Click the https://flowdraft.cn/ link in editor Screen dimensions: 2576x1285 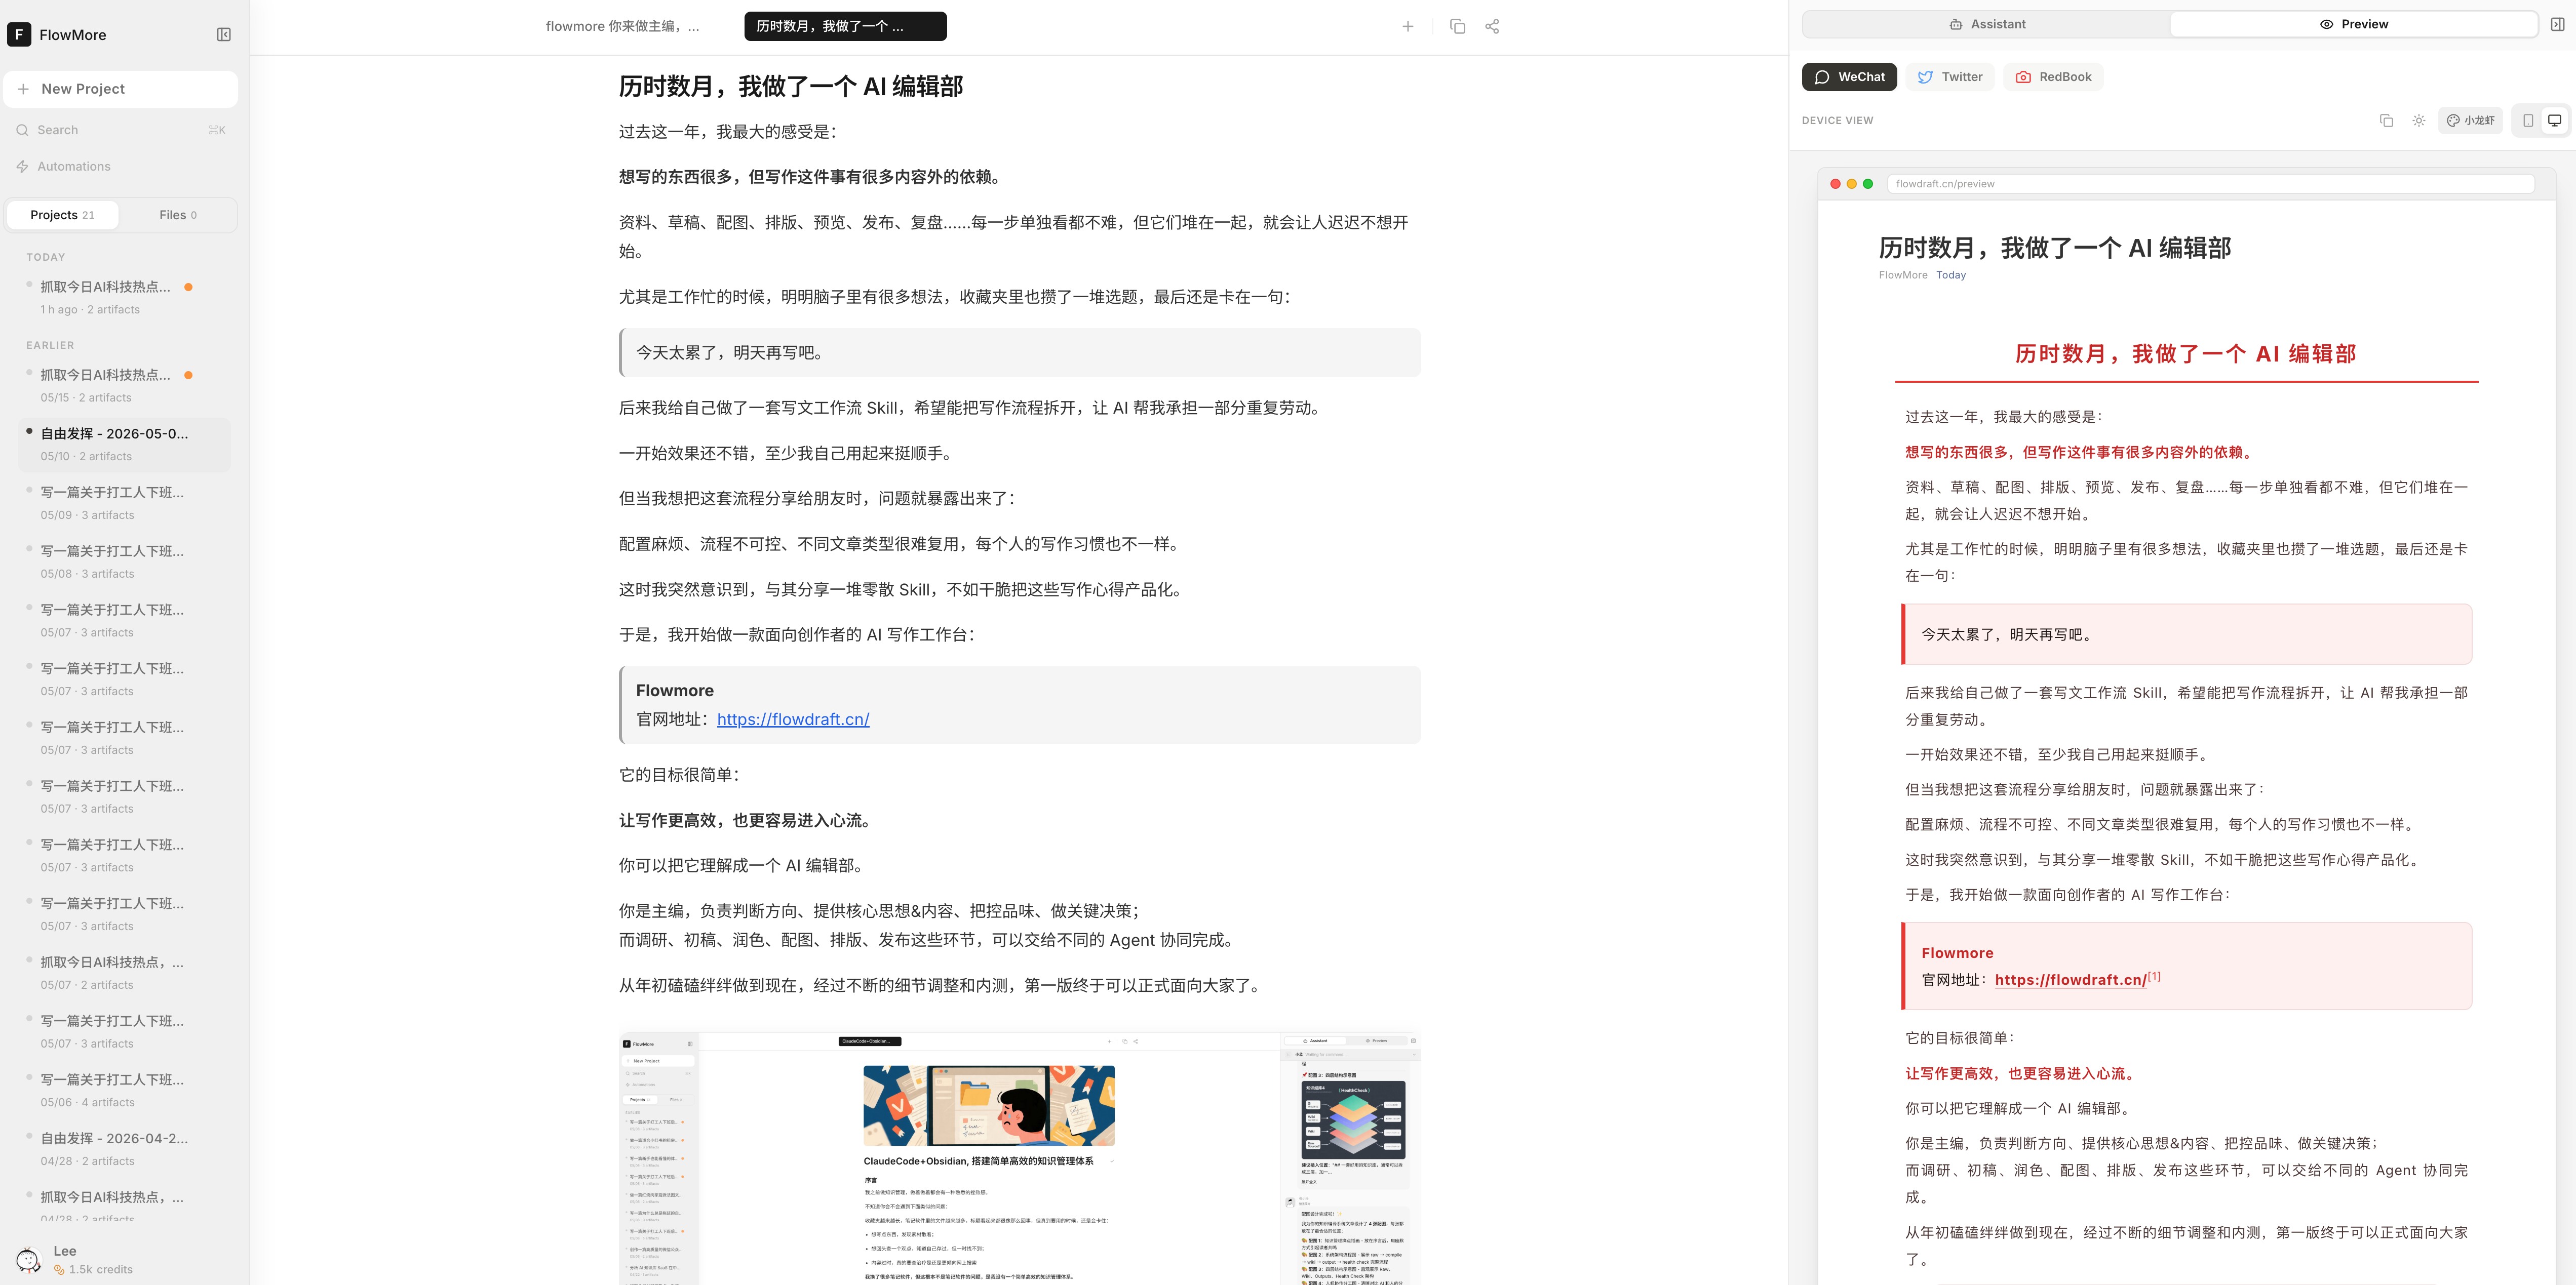[793, 719]
